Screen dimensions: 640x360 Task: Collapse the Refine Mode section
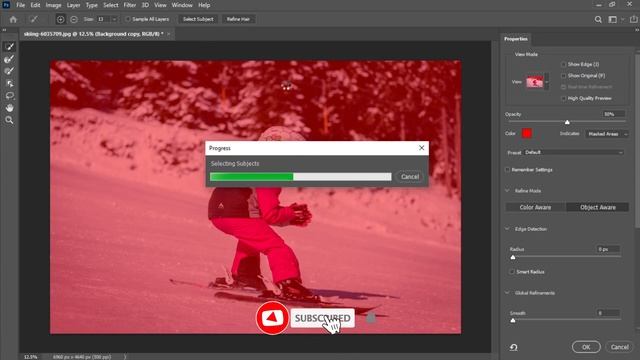tap(507, 191)
